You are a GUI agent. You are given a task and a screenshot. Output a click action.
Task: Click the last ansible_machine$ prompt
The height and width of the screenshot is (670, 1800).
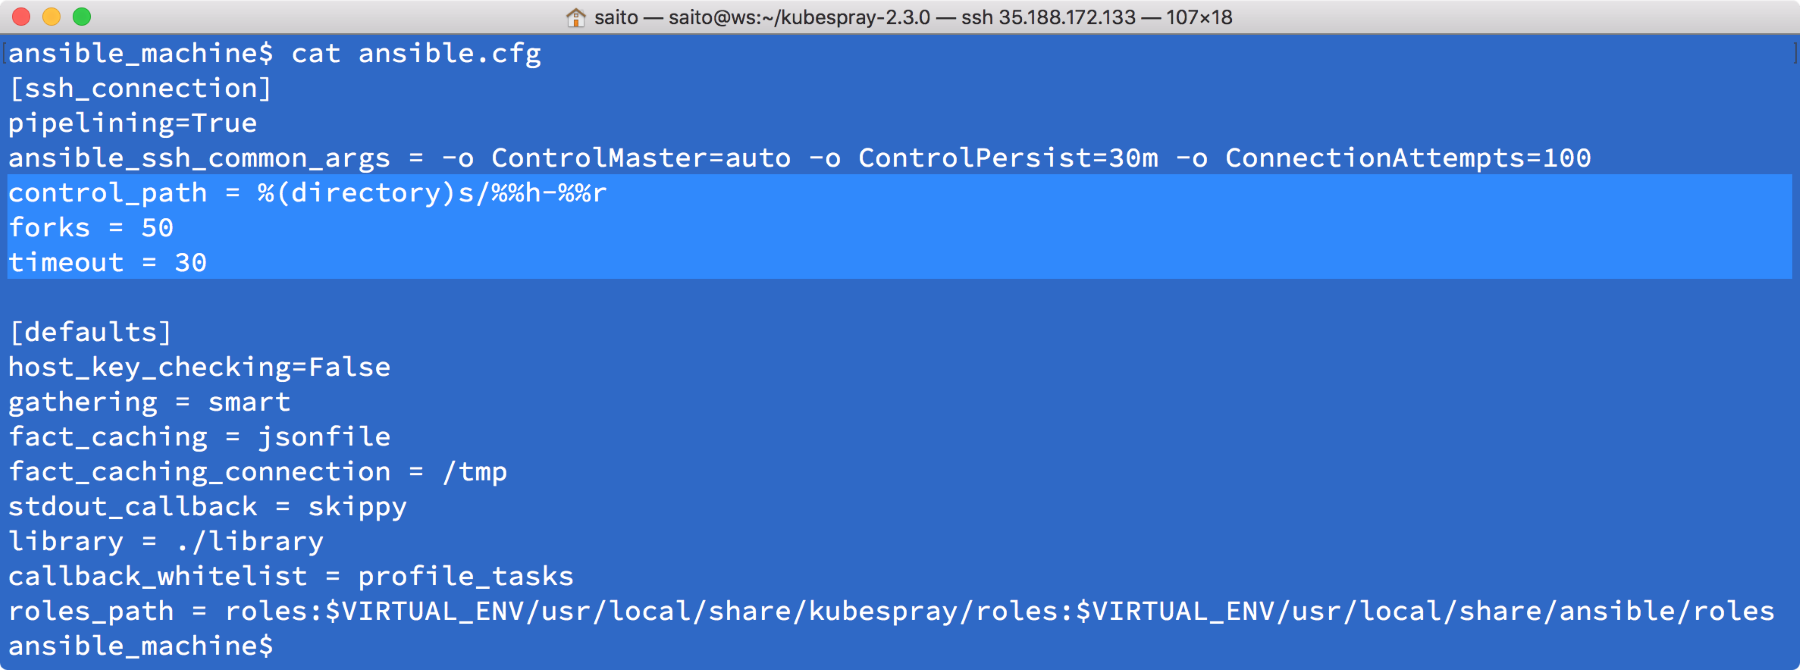140,646
